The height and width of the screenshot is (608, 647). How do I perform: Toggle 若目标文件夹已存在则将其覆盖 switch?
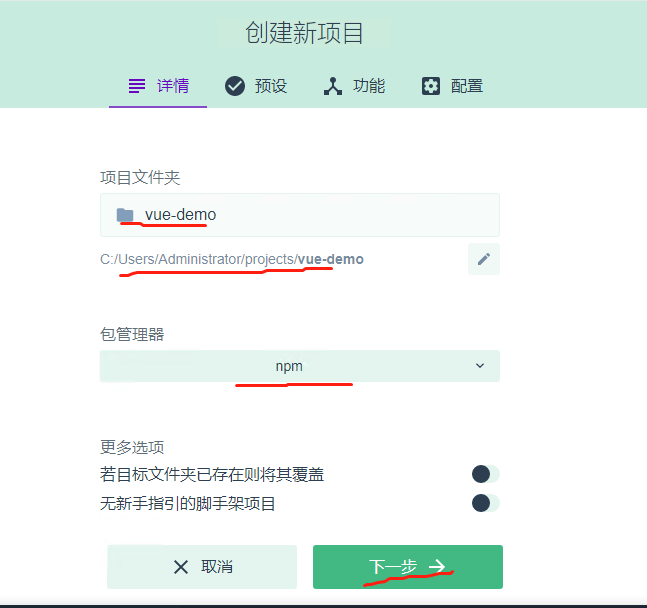tap(486, 474)
